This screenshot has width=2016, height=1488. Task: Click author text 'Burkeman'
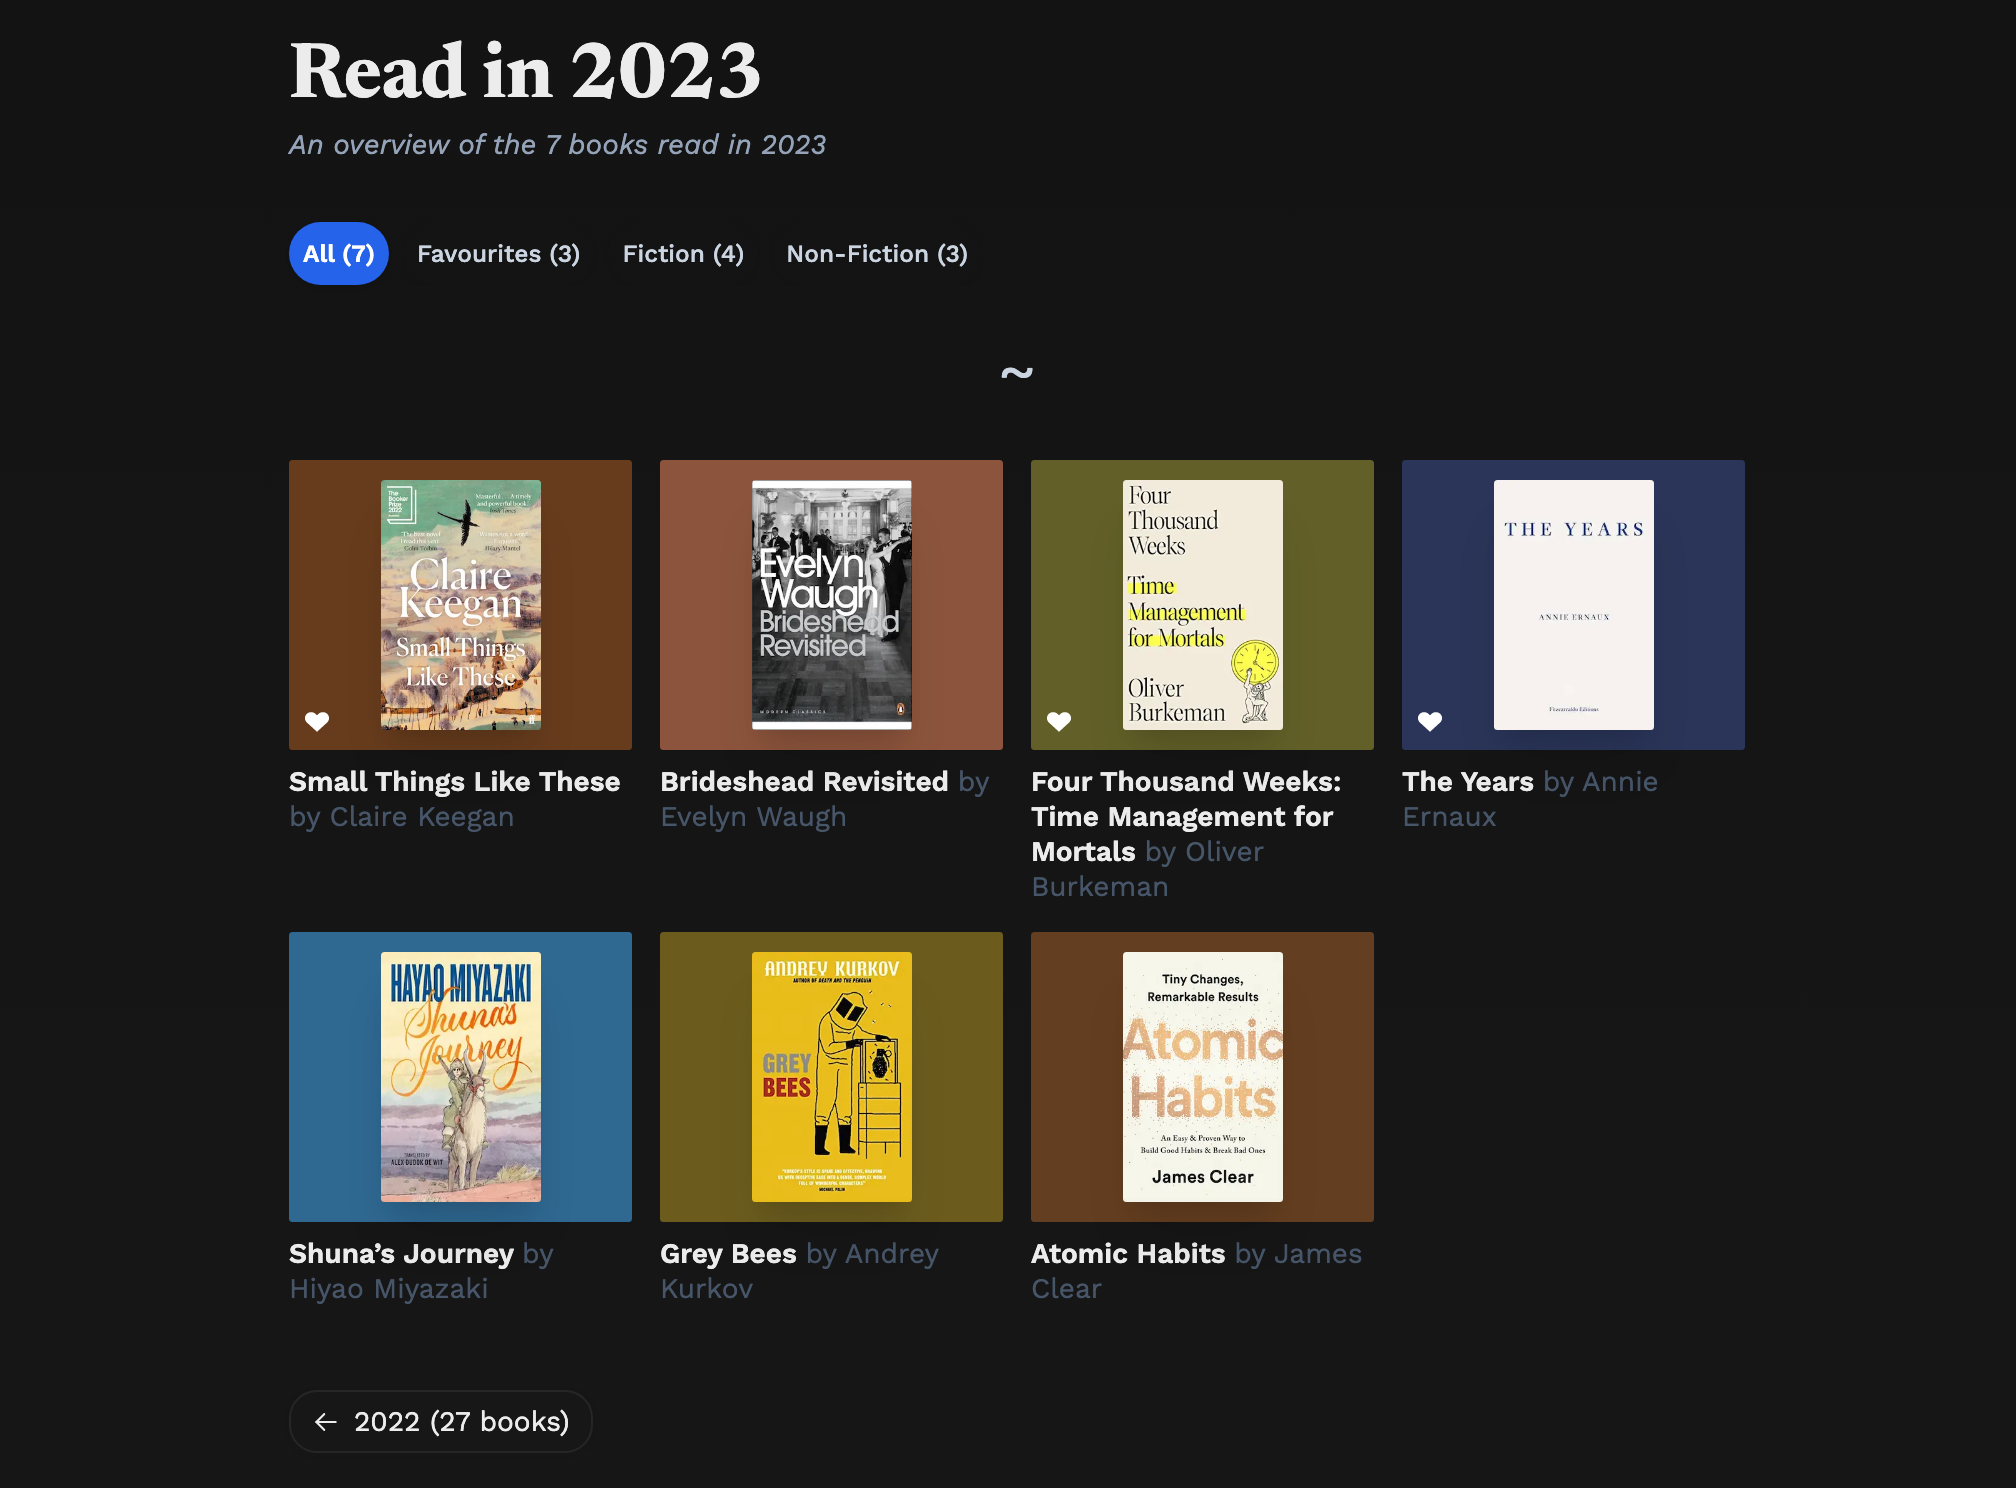pos(1099,887)
